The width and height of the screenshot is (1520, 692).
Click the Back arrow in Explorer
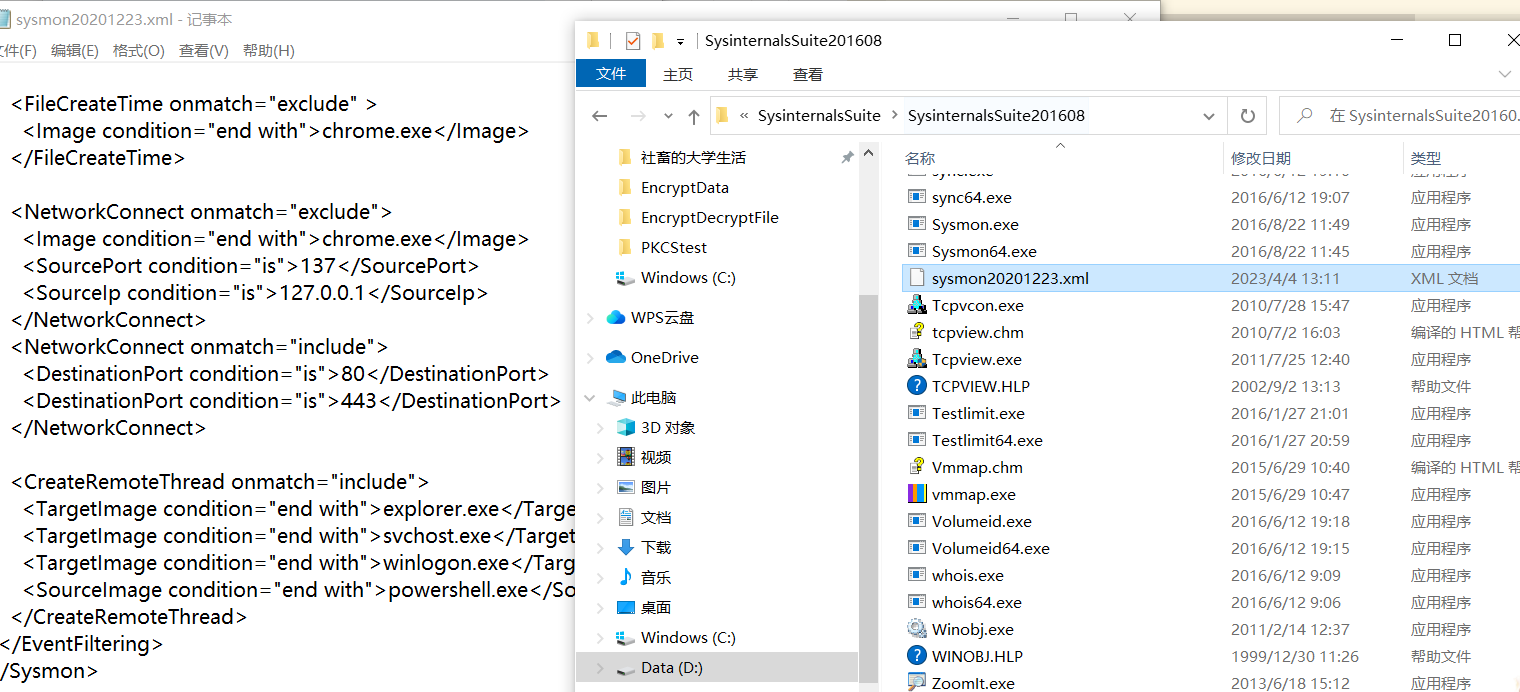point(600,116)
